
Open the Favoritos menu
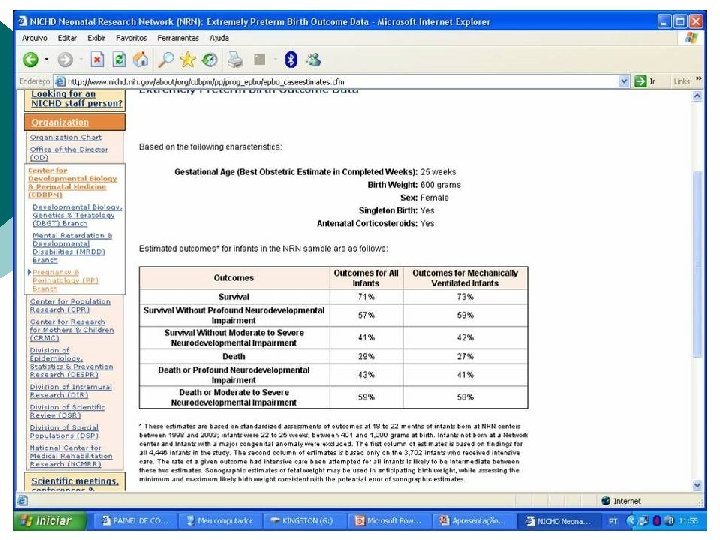[131, 38]
